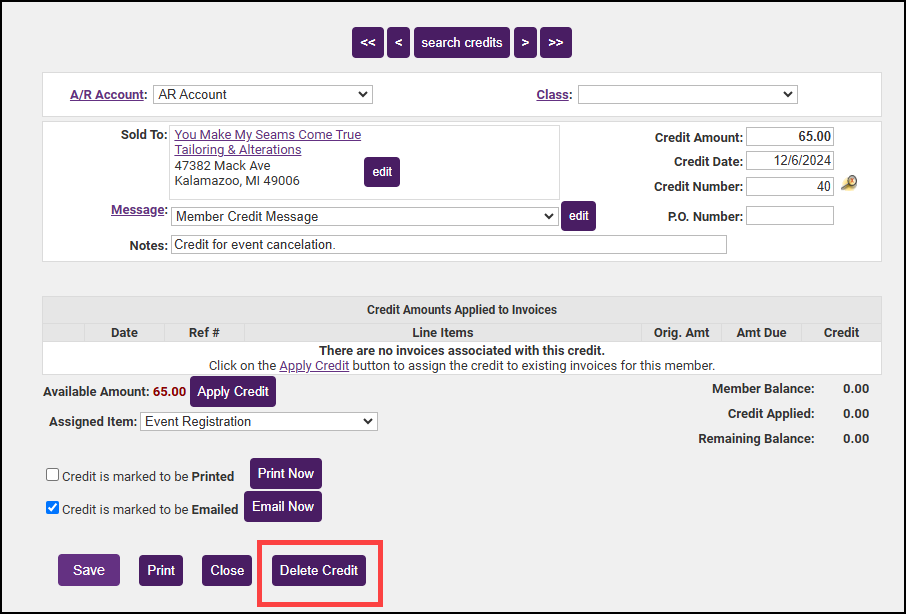Viewport: 906px width, 614px height.
Task: Open the A/R Account dropdown
Action: 262,95
